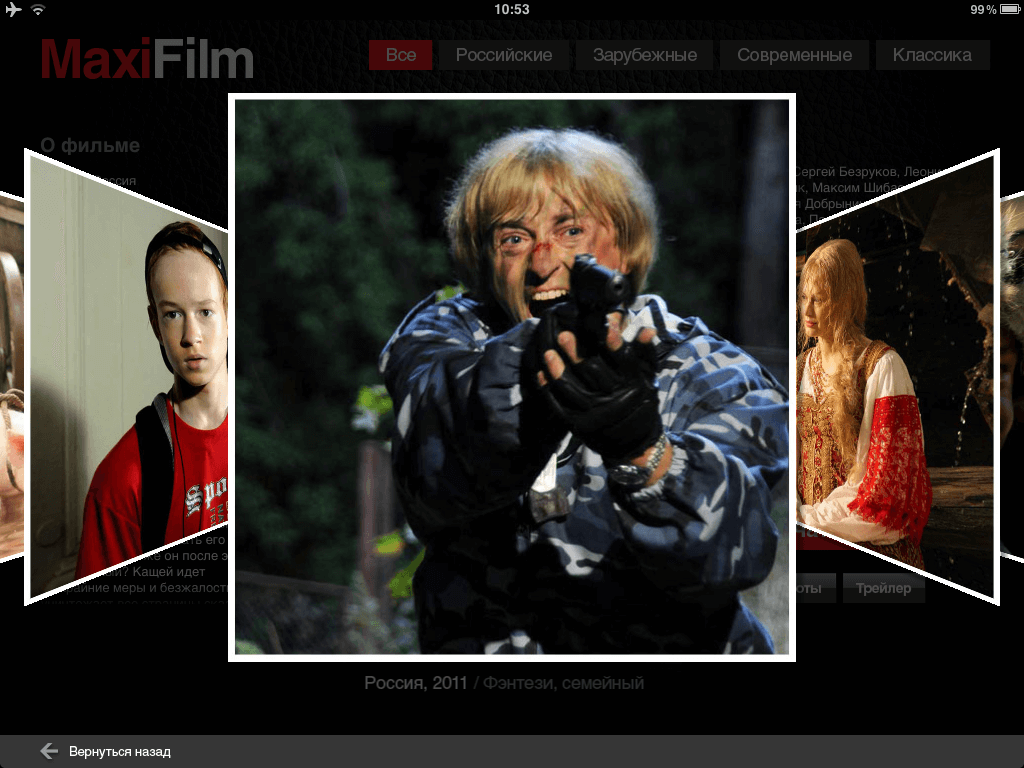Image resolution: width=1024 pixels, height=768 pixels.
Task: Tap the 'Фэнтези, семейный' genre text
Action: pyautogui.click(x=564, y=683)
